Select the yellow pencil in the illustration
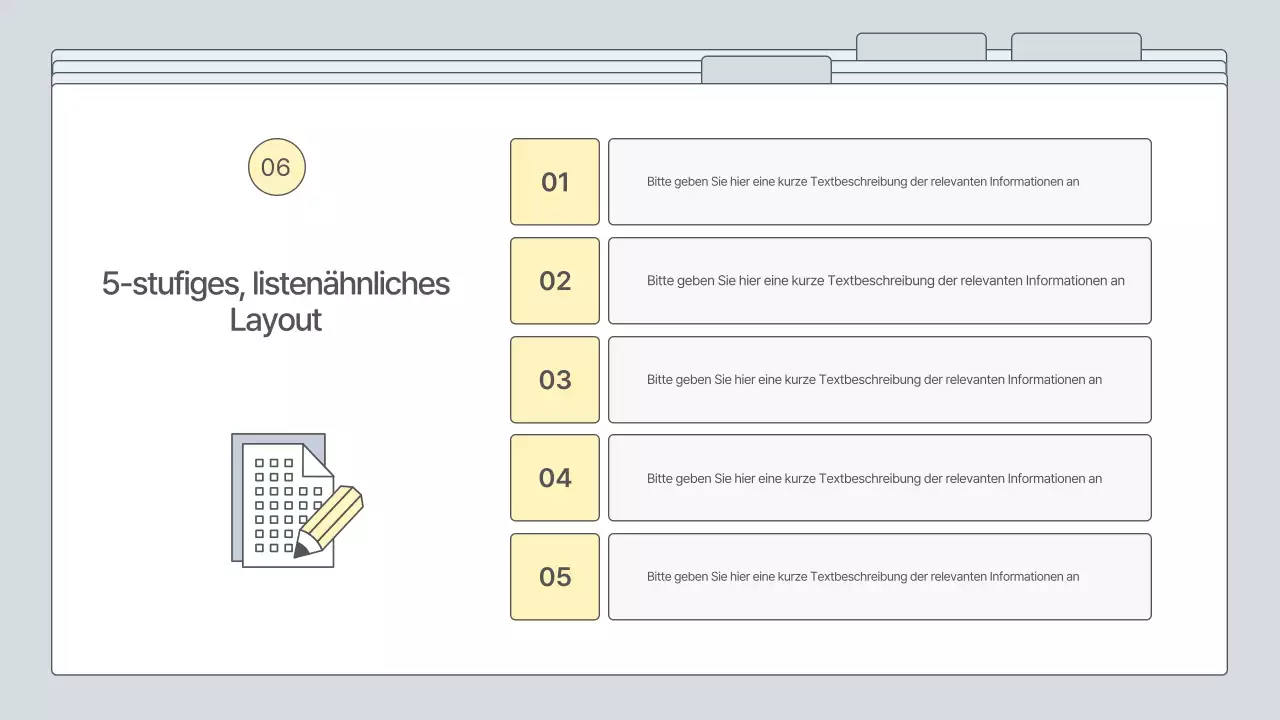This screenshot has height=720, width=1280. pos(334,518)
